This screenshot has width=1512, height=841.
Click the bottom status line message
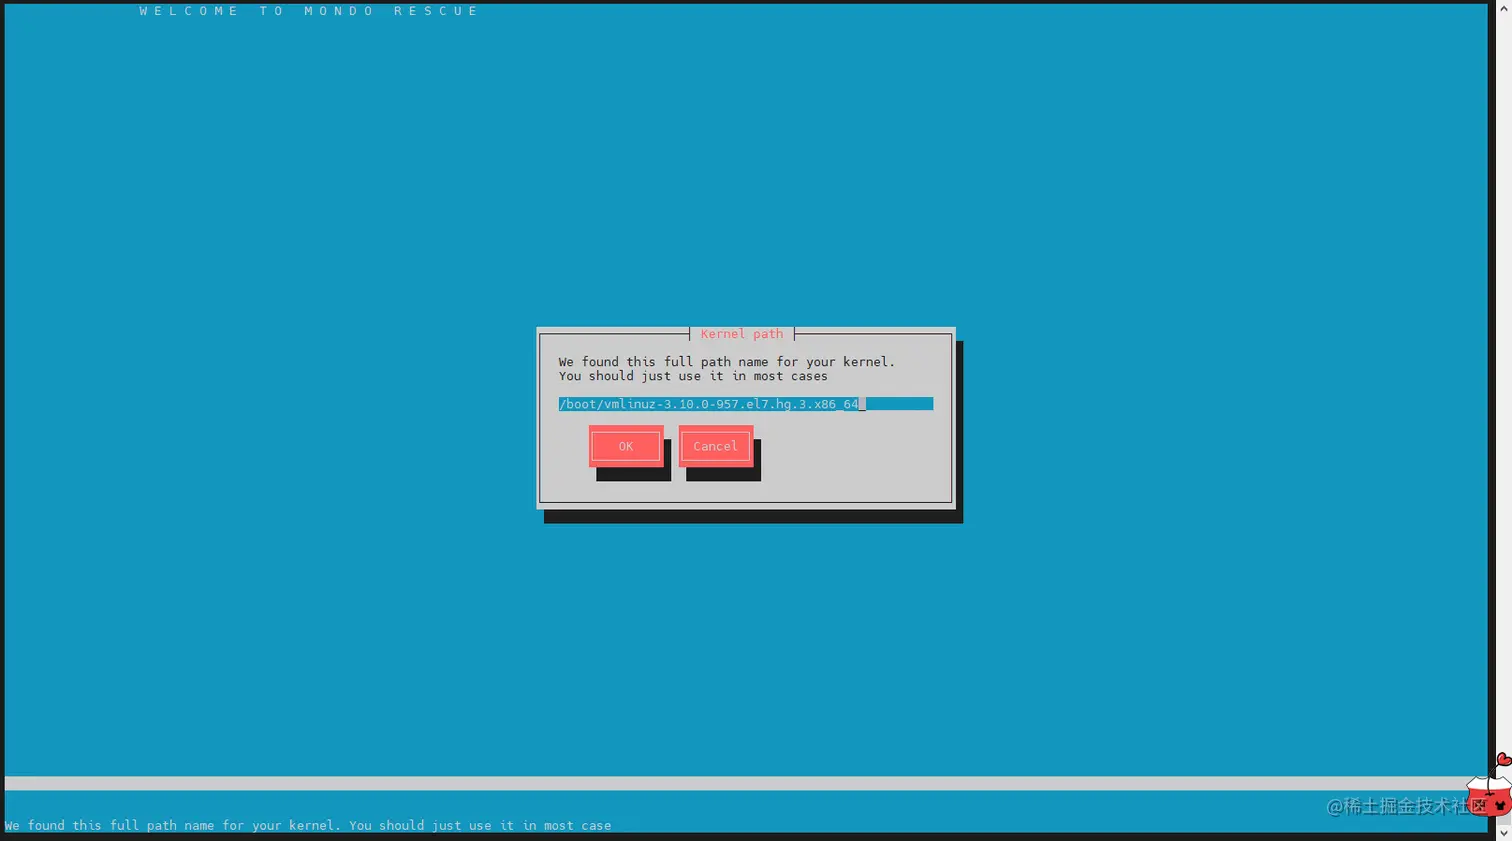[308, 826]
